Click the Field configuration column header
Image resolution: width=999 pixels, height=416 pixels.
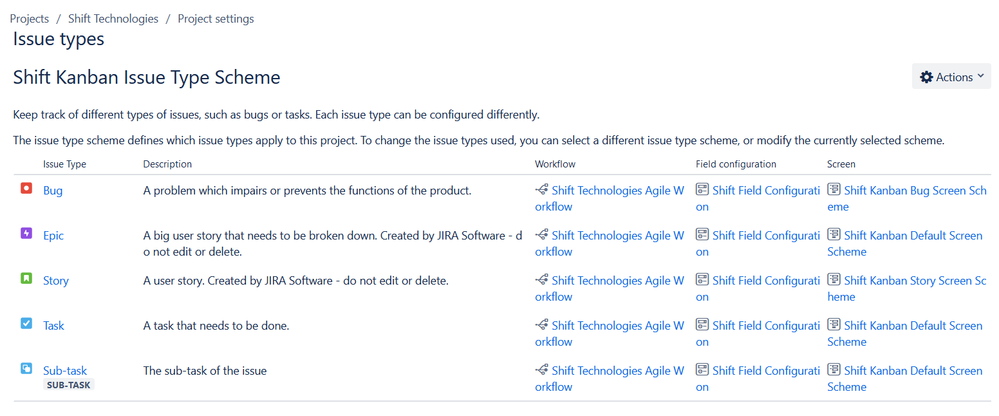pyautogui.click(x=736, y=164)
